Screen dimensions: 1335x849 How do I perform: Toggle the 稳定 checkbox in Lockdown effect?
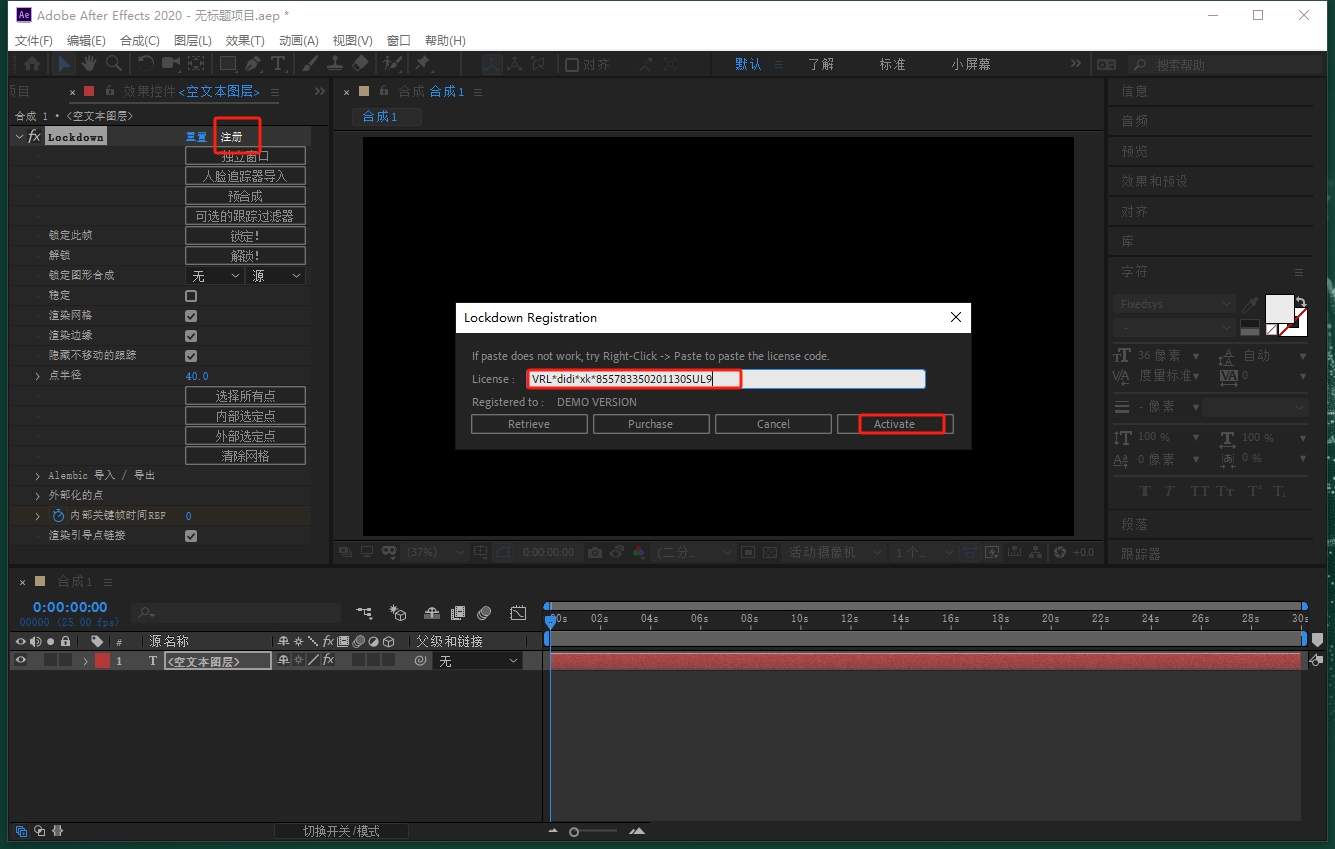coord(191,296)
